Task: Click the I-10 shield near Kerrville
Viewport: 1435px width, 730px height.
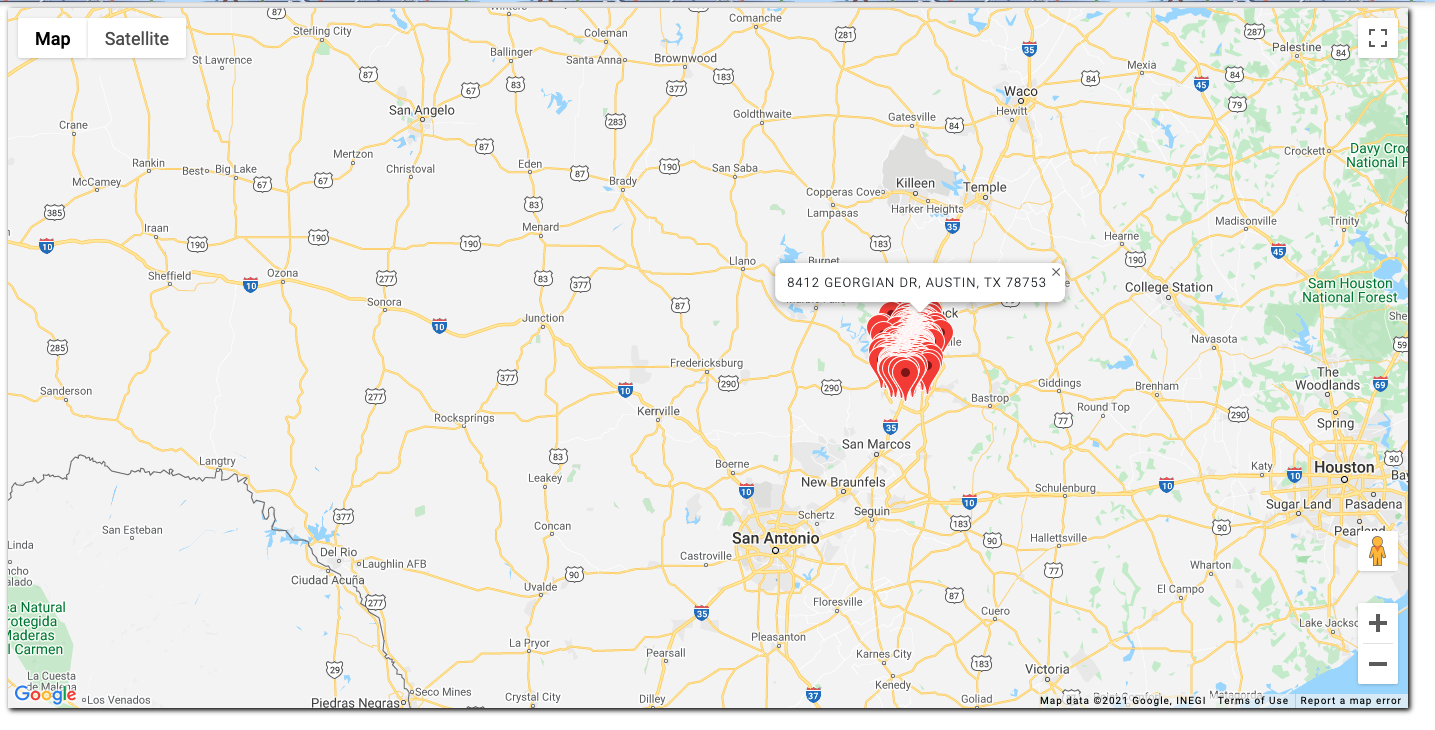Action: pos(625,389)
